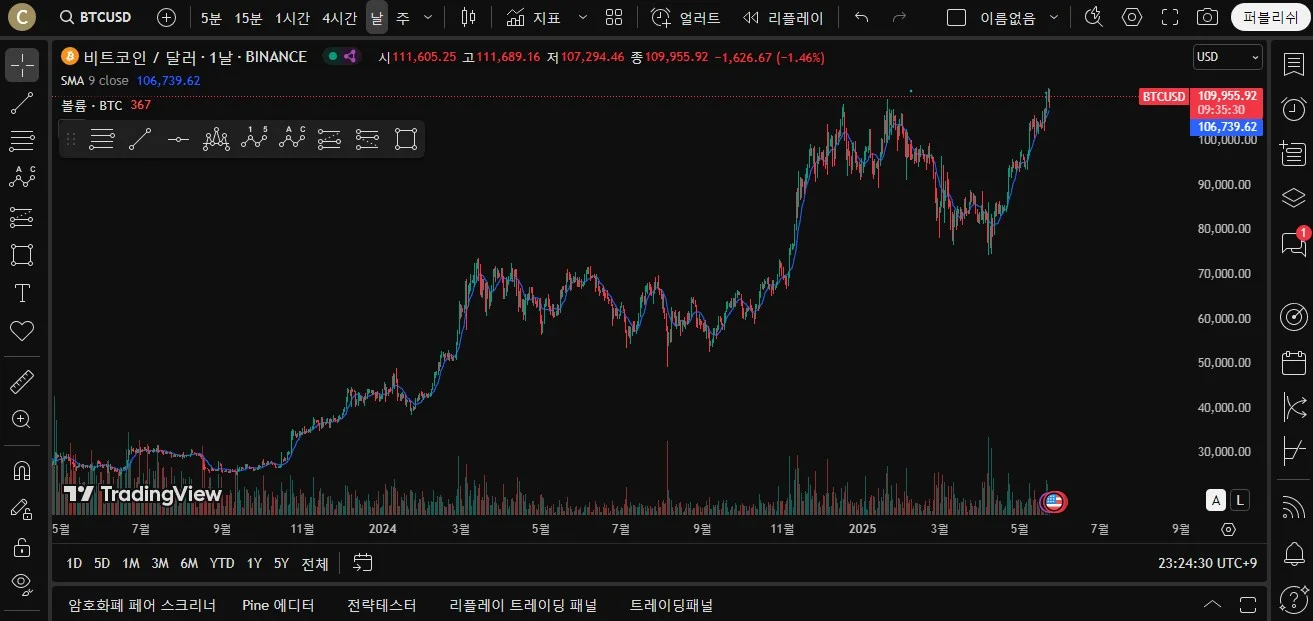Open the candle chart style dropdown
This screenshot has height=621, width=1313.
pos(469,17)
